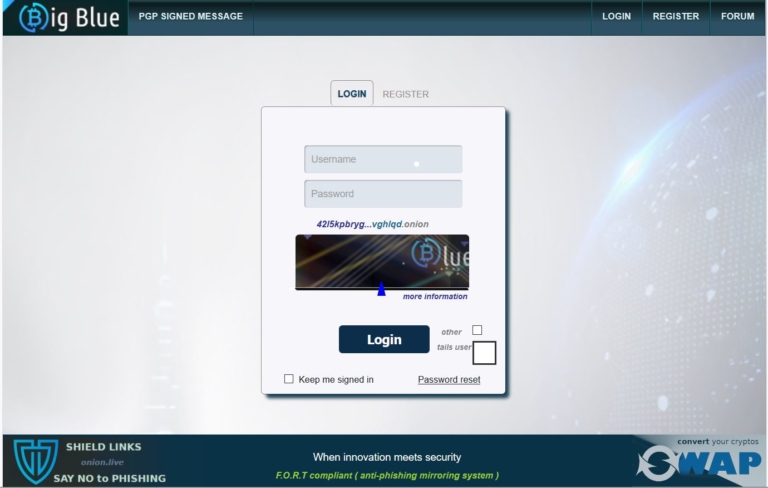Click the blue captcha slider arrow marker

382,289
